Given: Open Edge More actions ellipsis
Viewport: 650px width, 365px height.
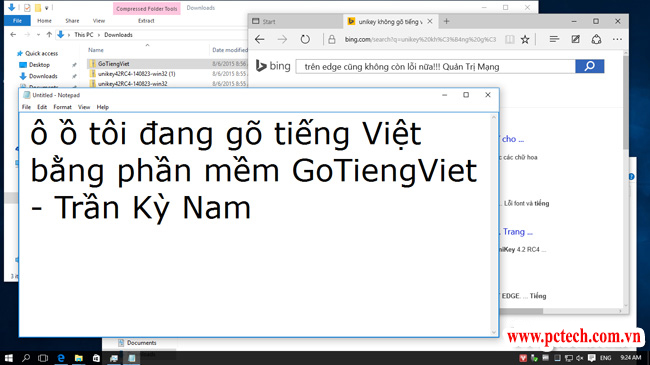Looking at the screenshot, I should point(617,39).
